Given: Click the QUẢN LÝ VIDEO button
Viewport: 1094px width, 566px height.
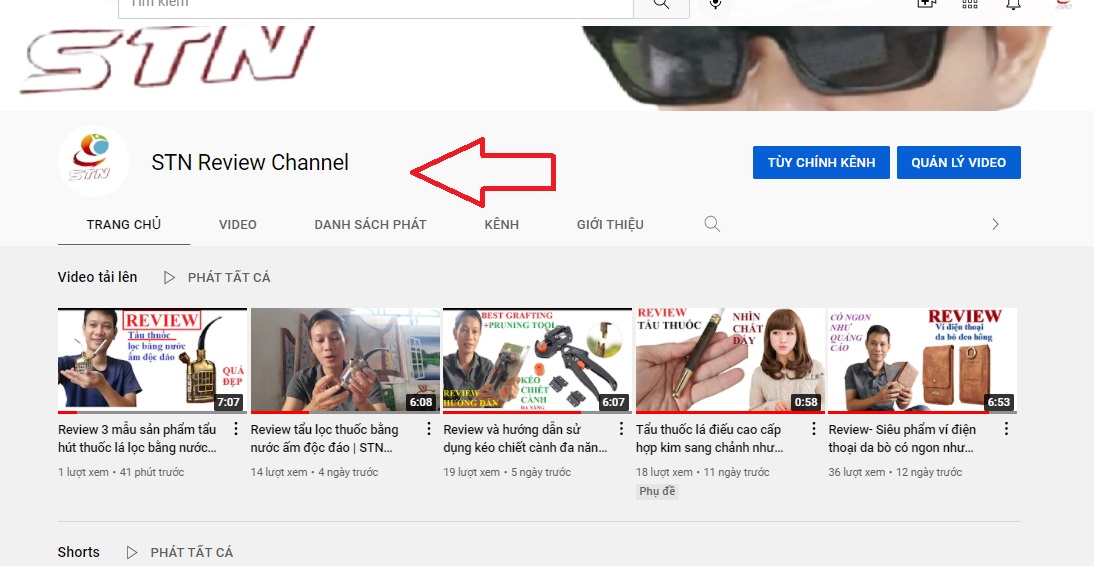Looking at the screenshot, I should [x=958, y=163].
